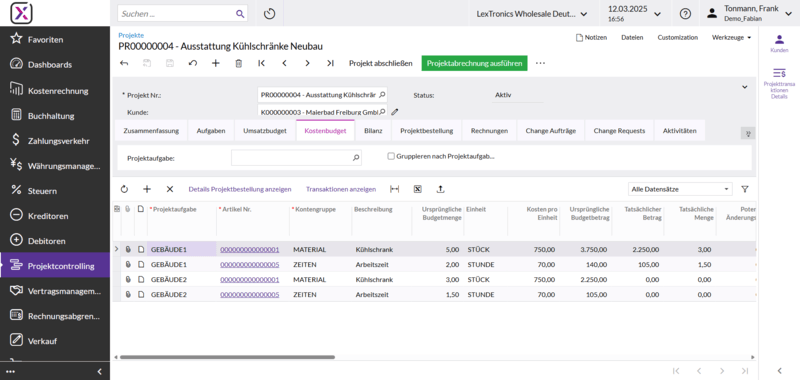Collapse the project header form chevron
Viewport: 800px width, 380px height.
(x=744, y=87)
